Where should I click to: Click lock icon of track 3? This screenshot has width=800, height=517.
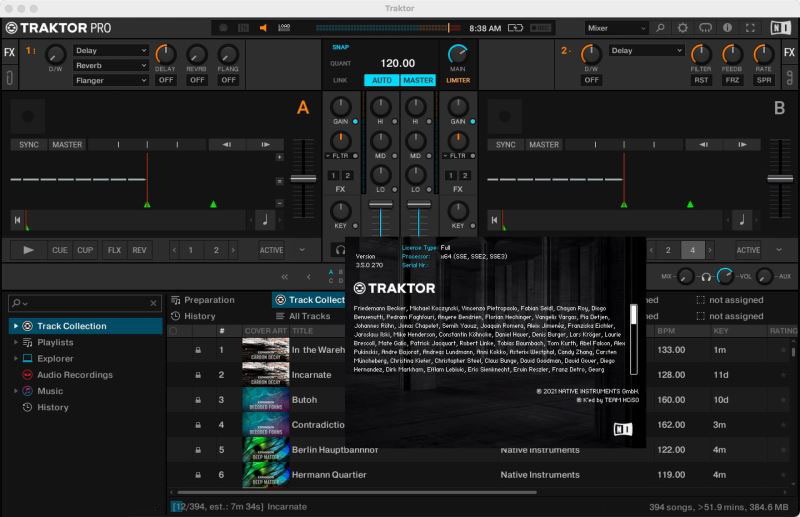tap(198, 400)
